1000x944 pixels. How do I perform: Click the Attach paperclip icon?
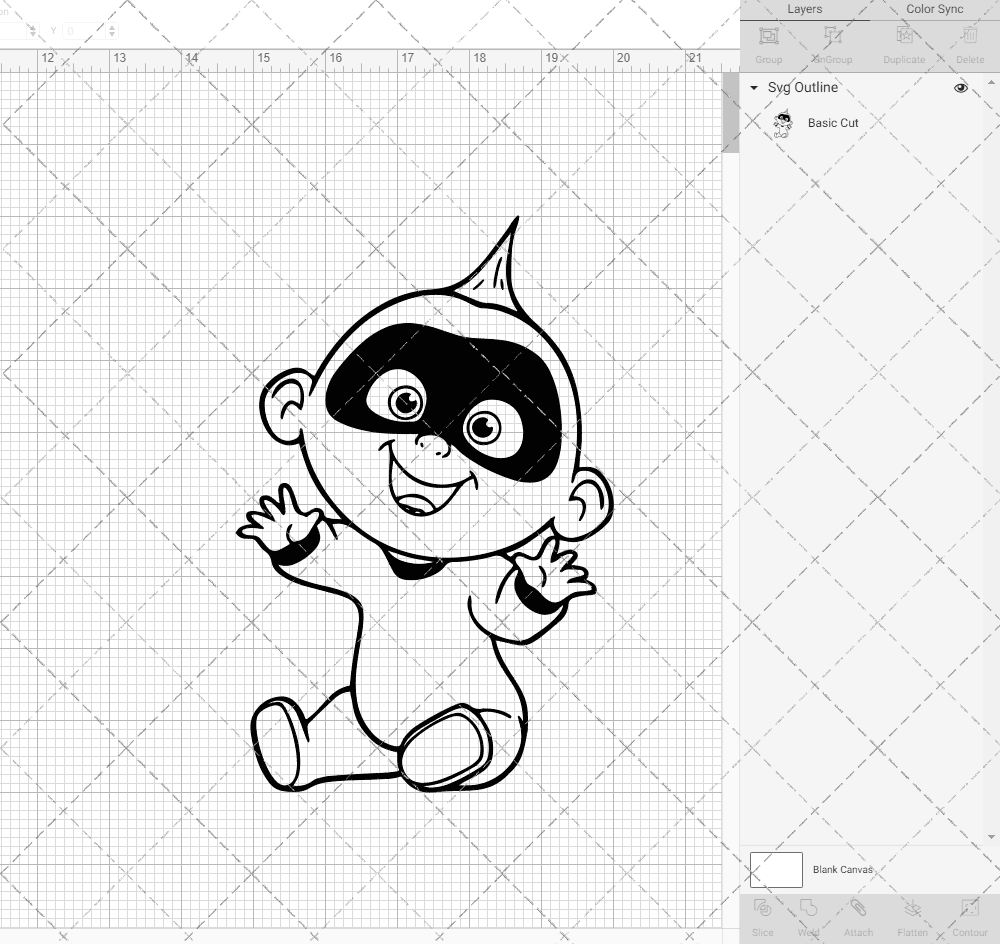858,908
